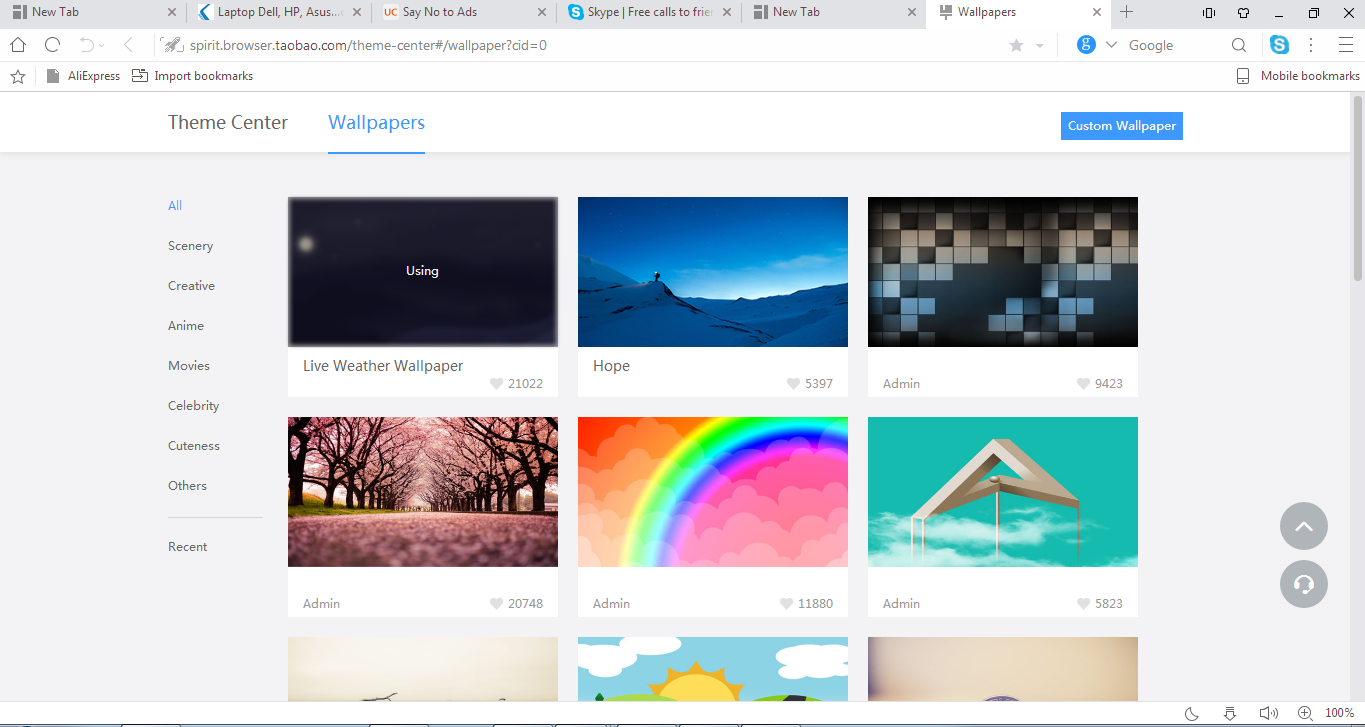Click the search magnifier icon
This screenshot has width=1365, height=727.
1239,45
